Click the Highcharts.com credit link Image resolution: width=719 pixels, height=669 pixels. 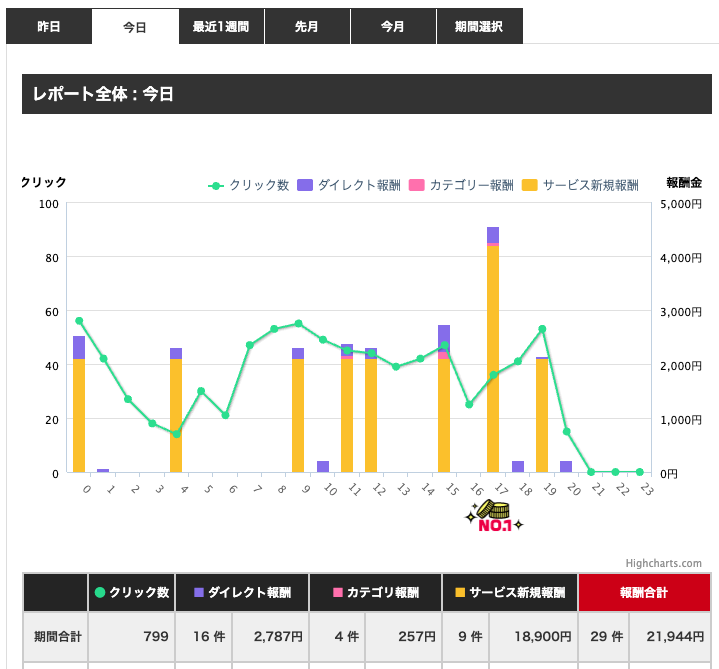(664, 563)
